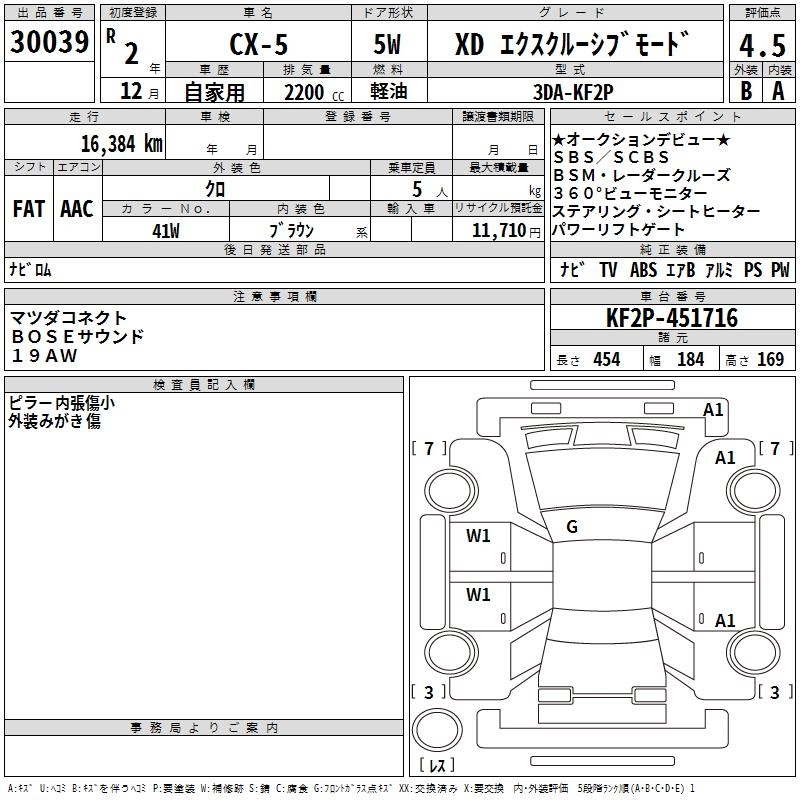Select TV in genuine equipment row

[608, 269]
